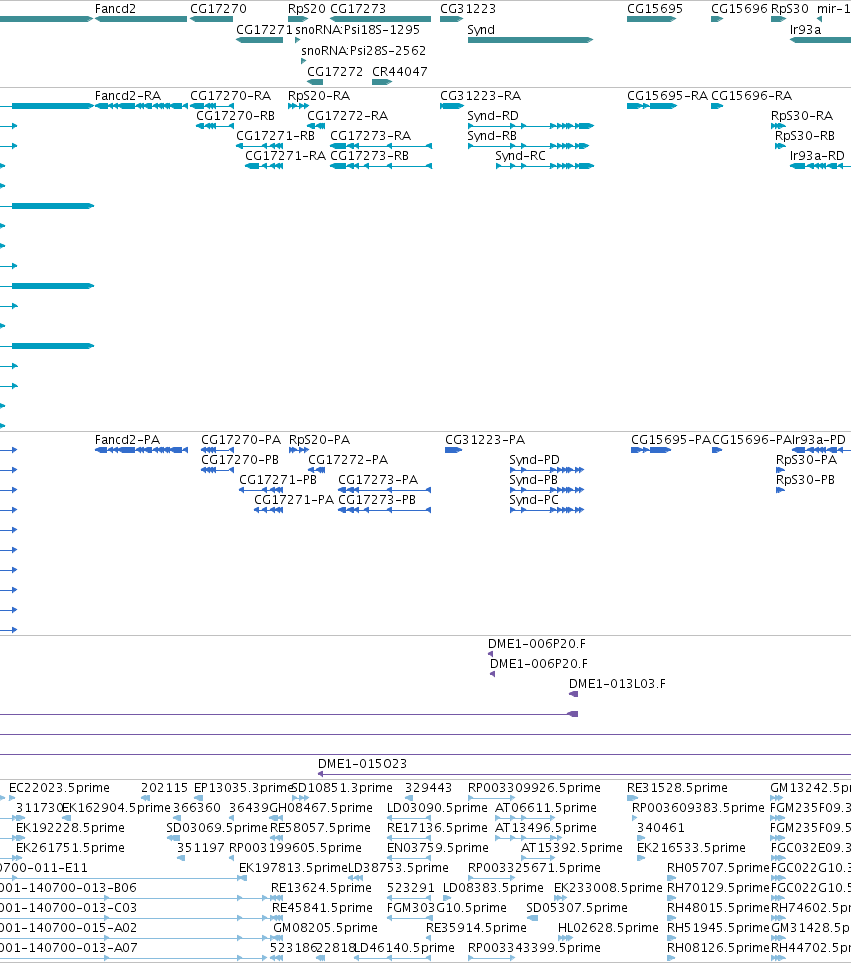Screen dimensions: 851x963
Task: Open protein Fancd2-PA
Action: click(127, 440)
